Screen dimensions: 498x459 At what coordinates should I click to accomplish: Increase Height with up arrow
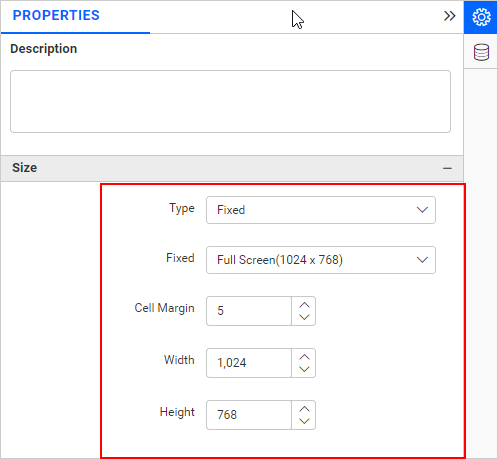[x=304, y=409]
